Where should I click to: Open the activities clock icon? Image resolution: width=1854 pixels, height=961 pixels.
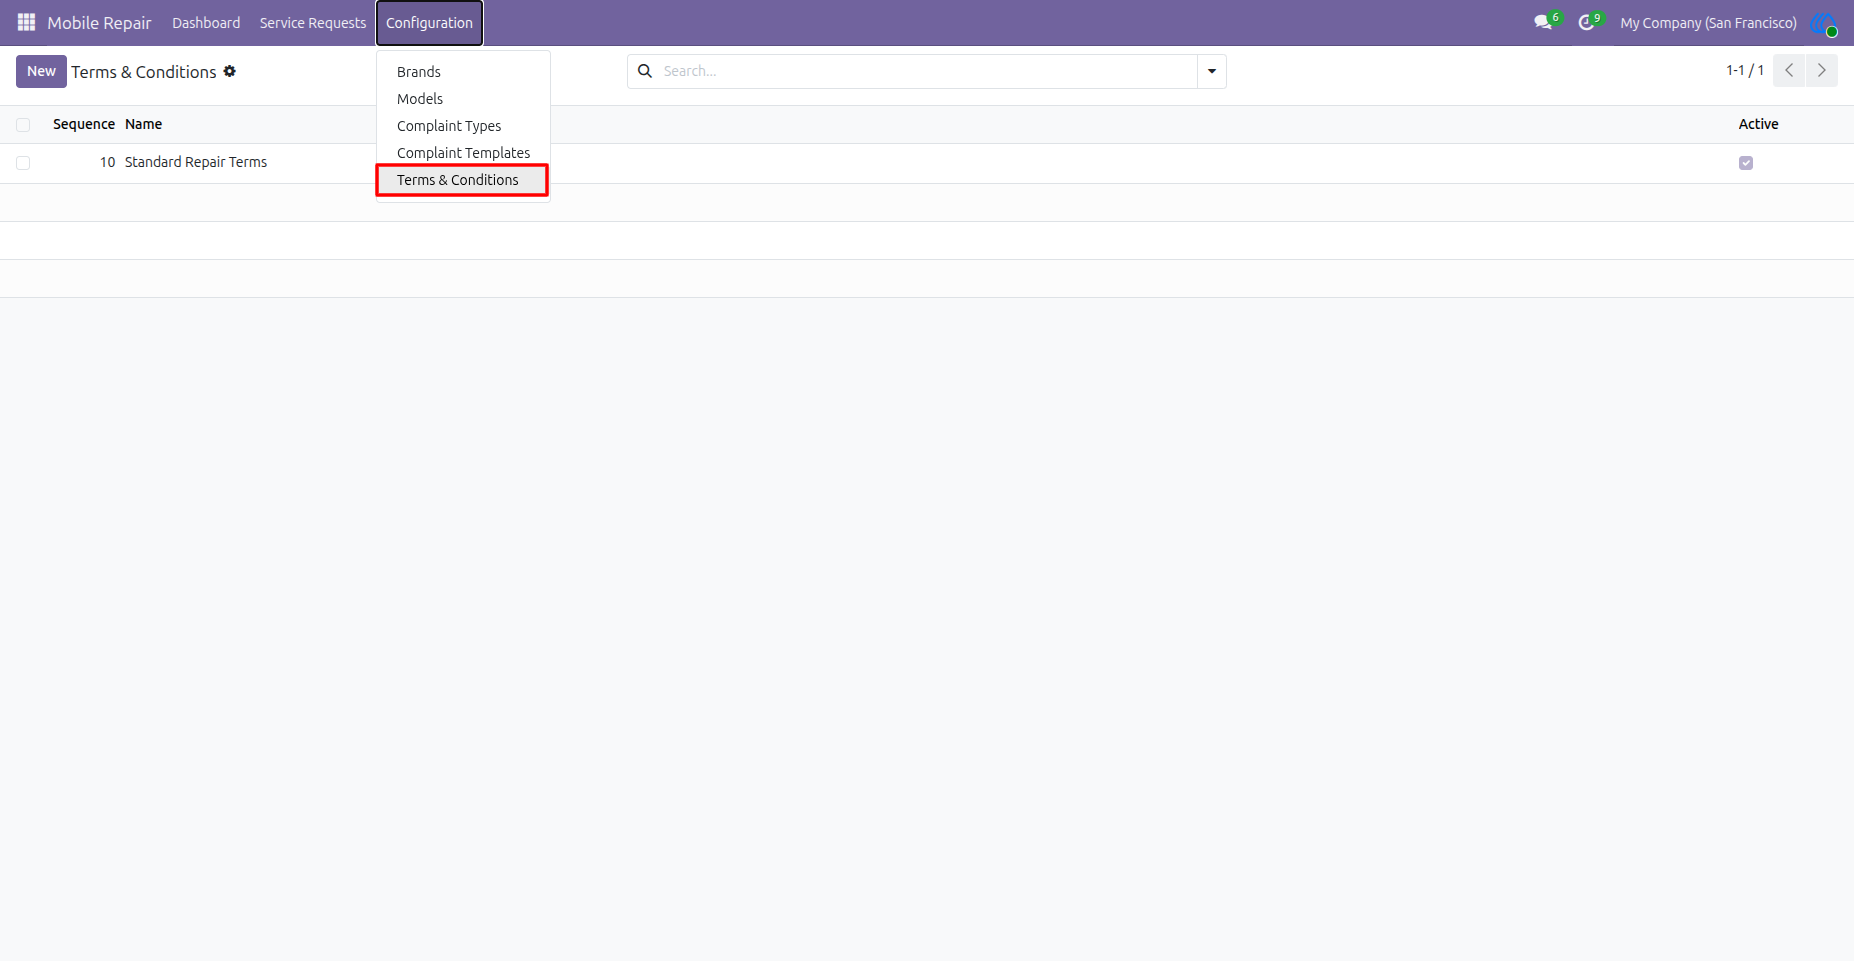pyautogui.click(x=1587, y=22)
